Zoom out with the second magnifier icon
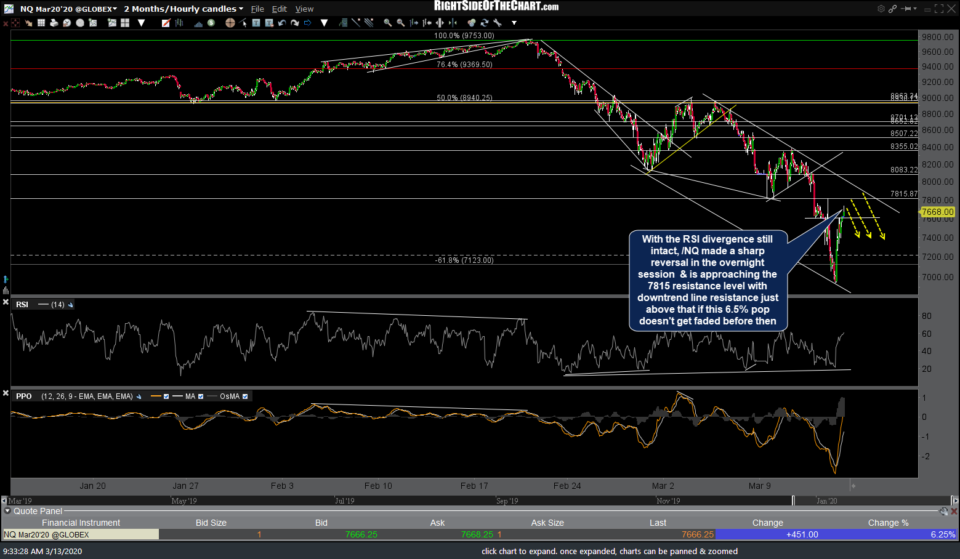960x559 pixels. [x=400, y=23]
